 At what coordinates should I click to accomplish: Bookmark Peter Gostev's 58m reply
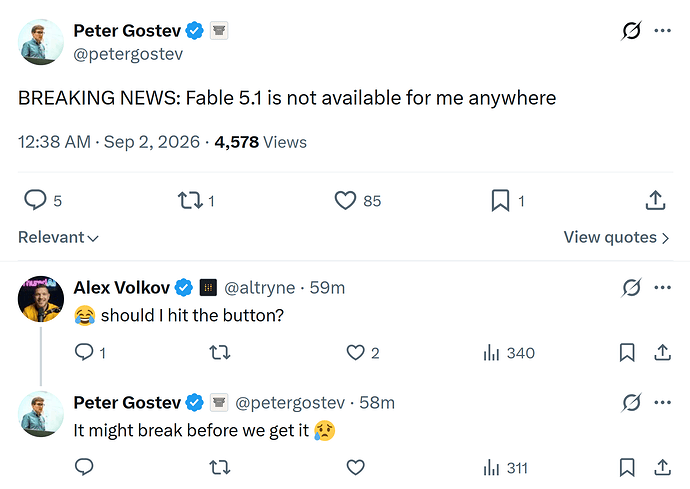click(627, 467)
